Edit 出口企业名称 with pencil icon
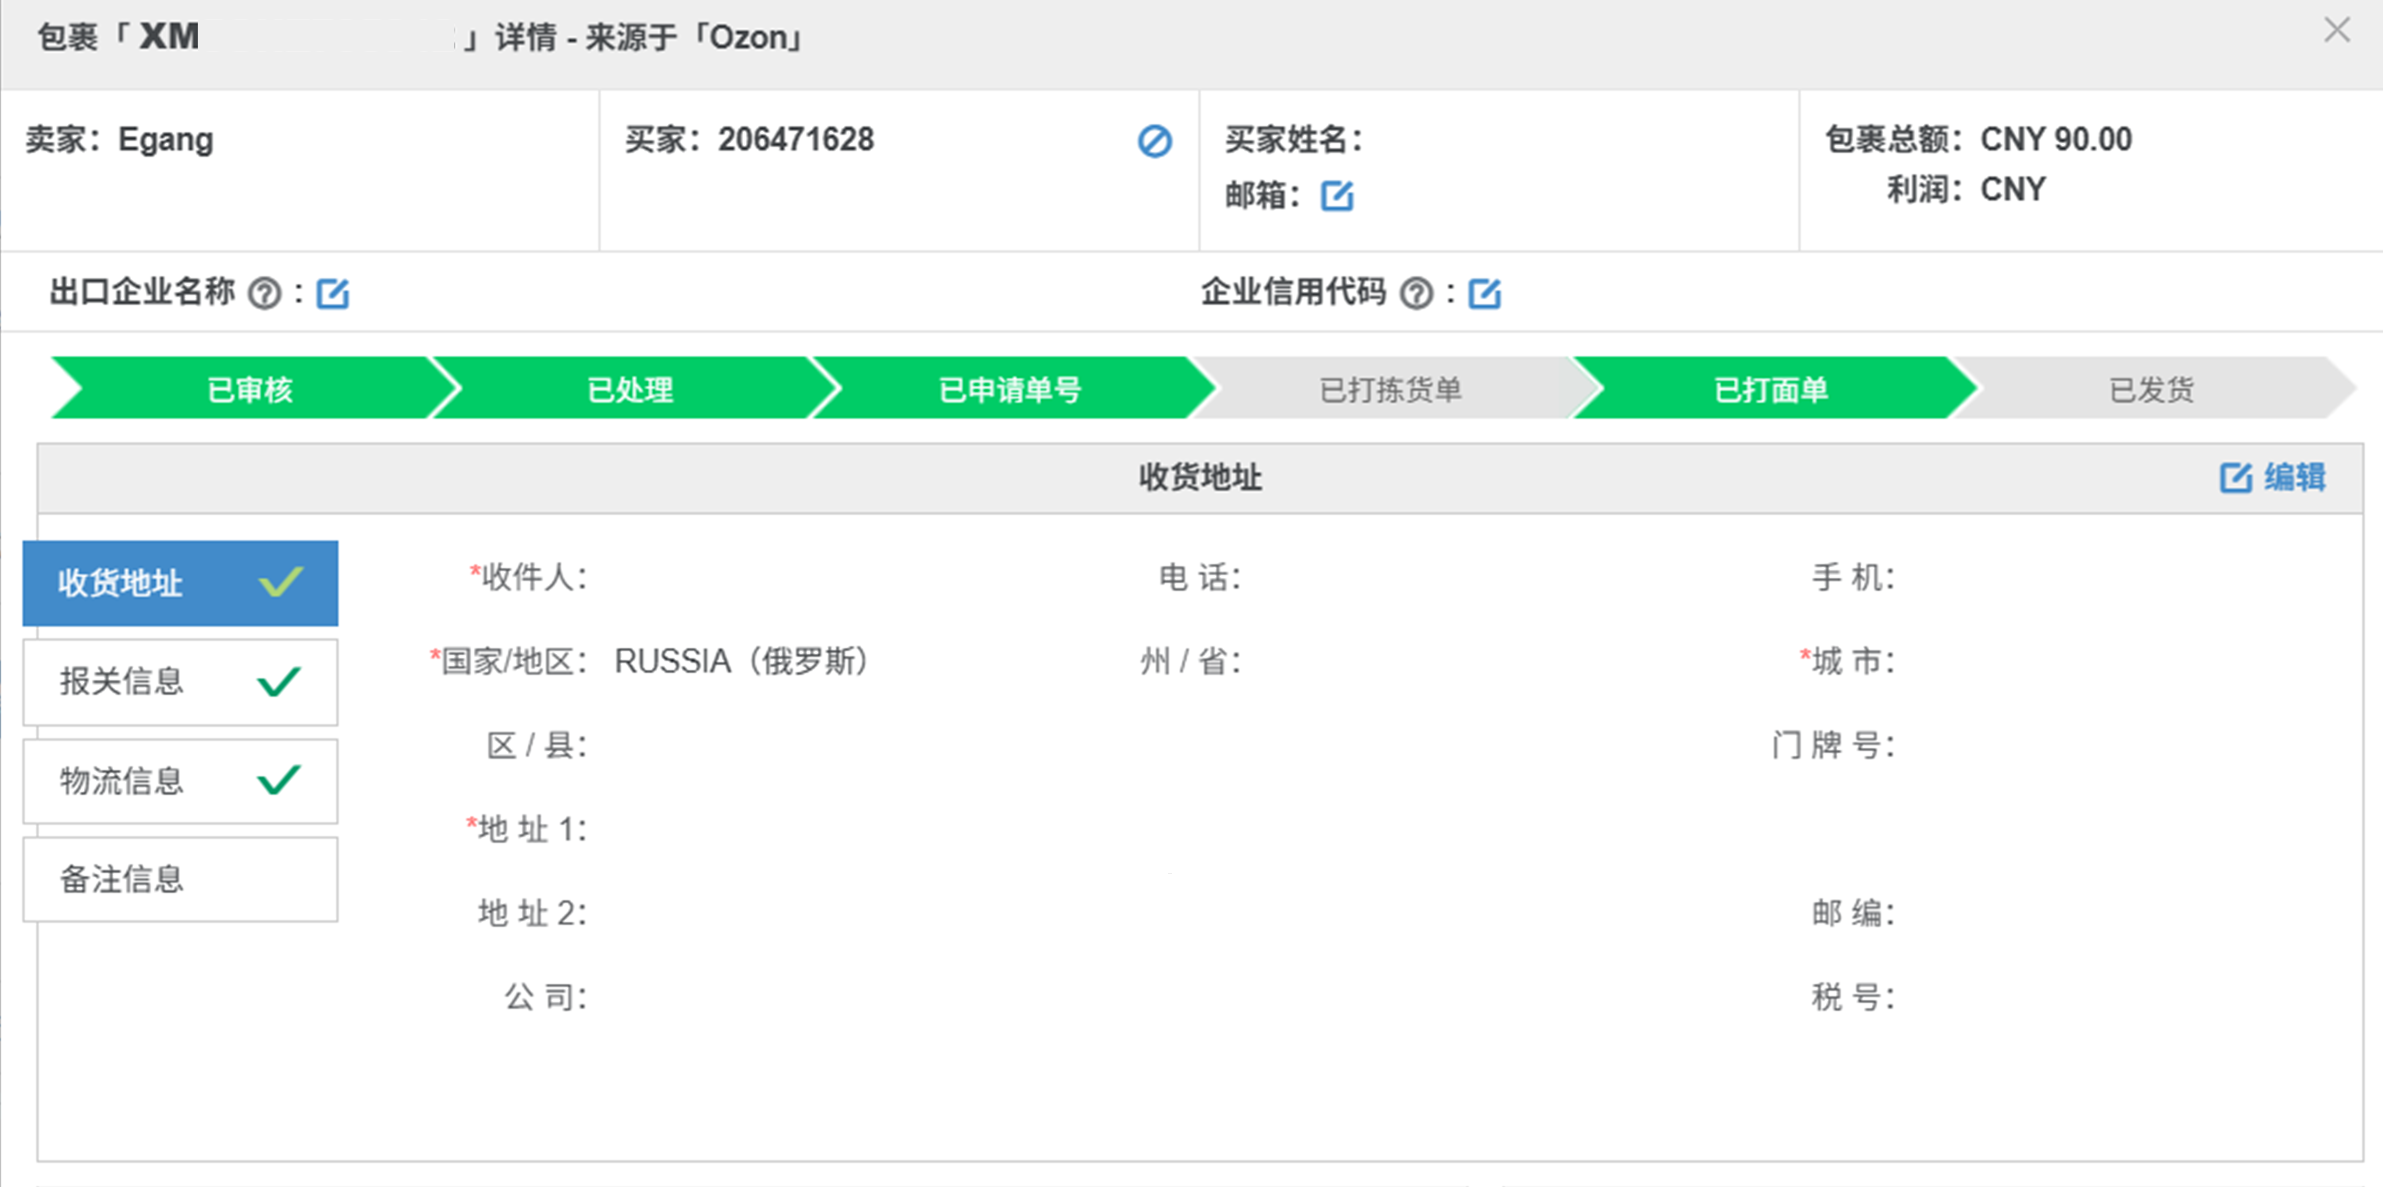The width and height of the screenshot is (2383, 1187). click(x=333, y=293)
